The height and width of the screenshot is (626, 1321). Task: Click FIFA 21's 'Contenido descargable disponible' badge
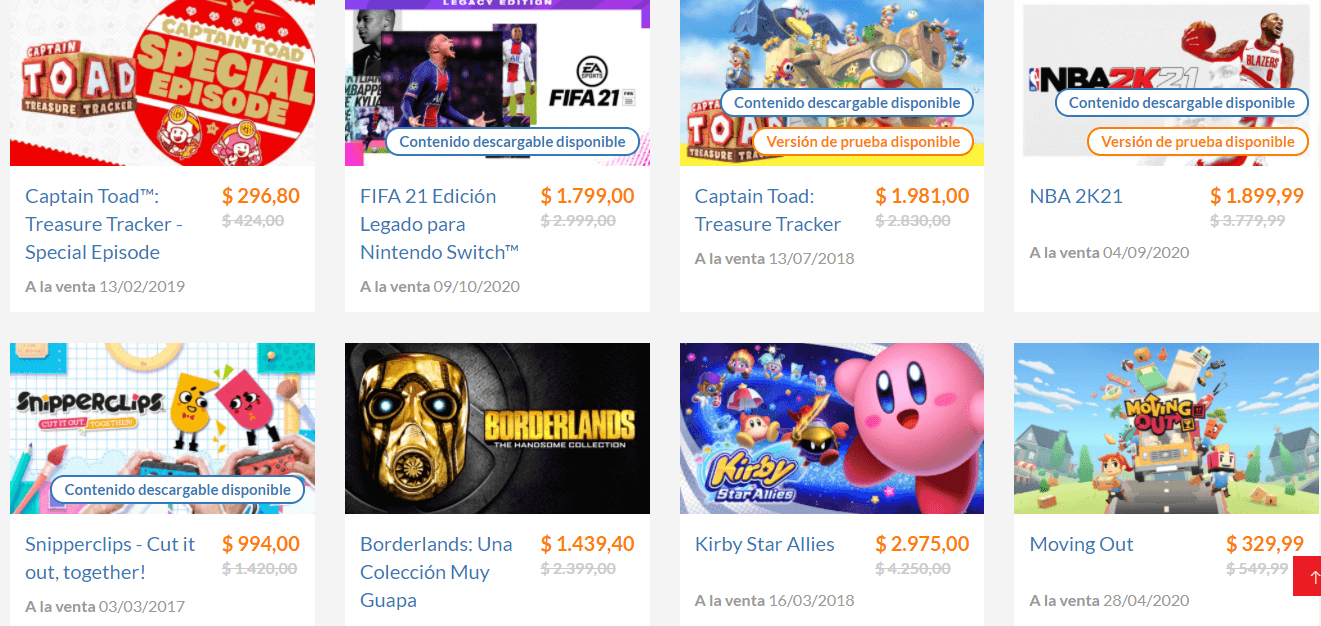click(x=512, y=142)
